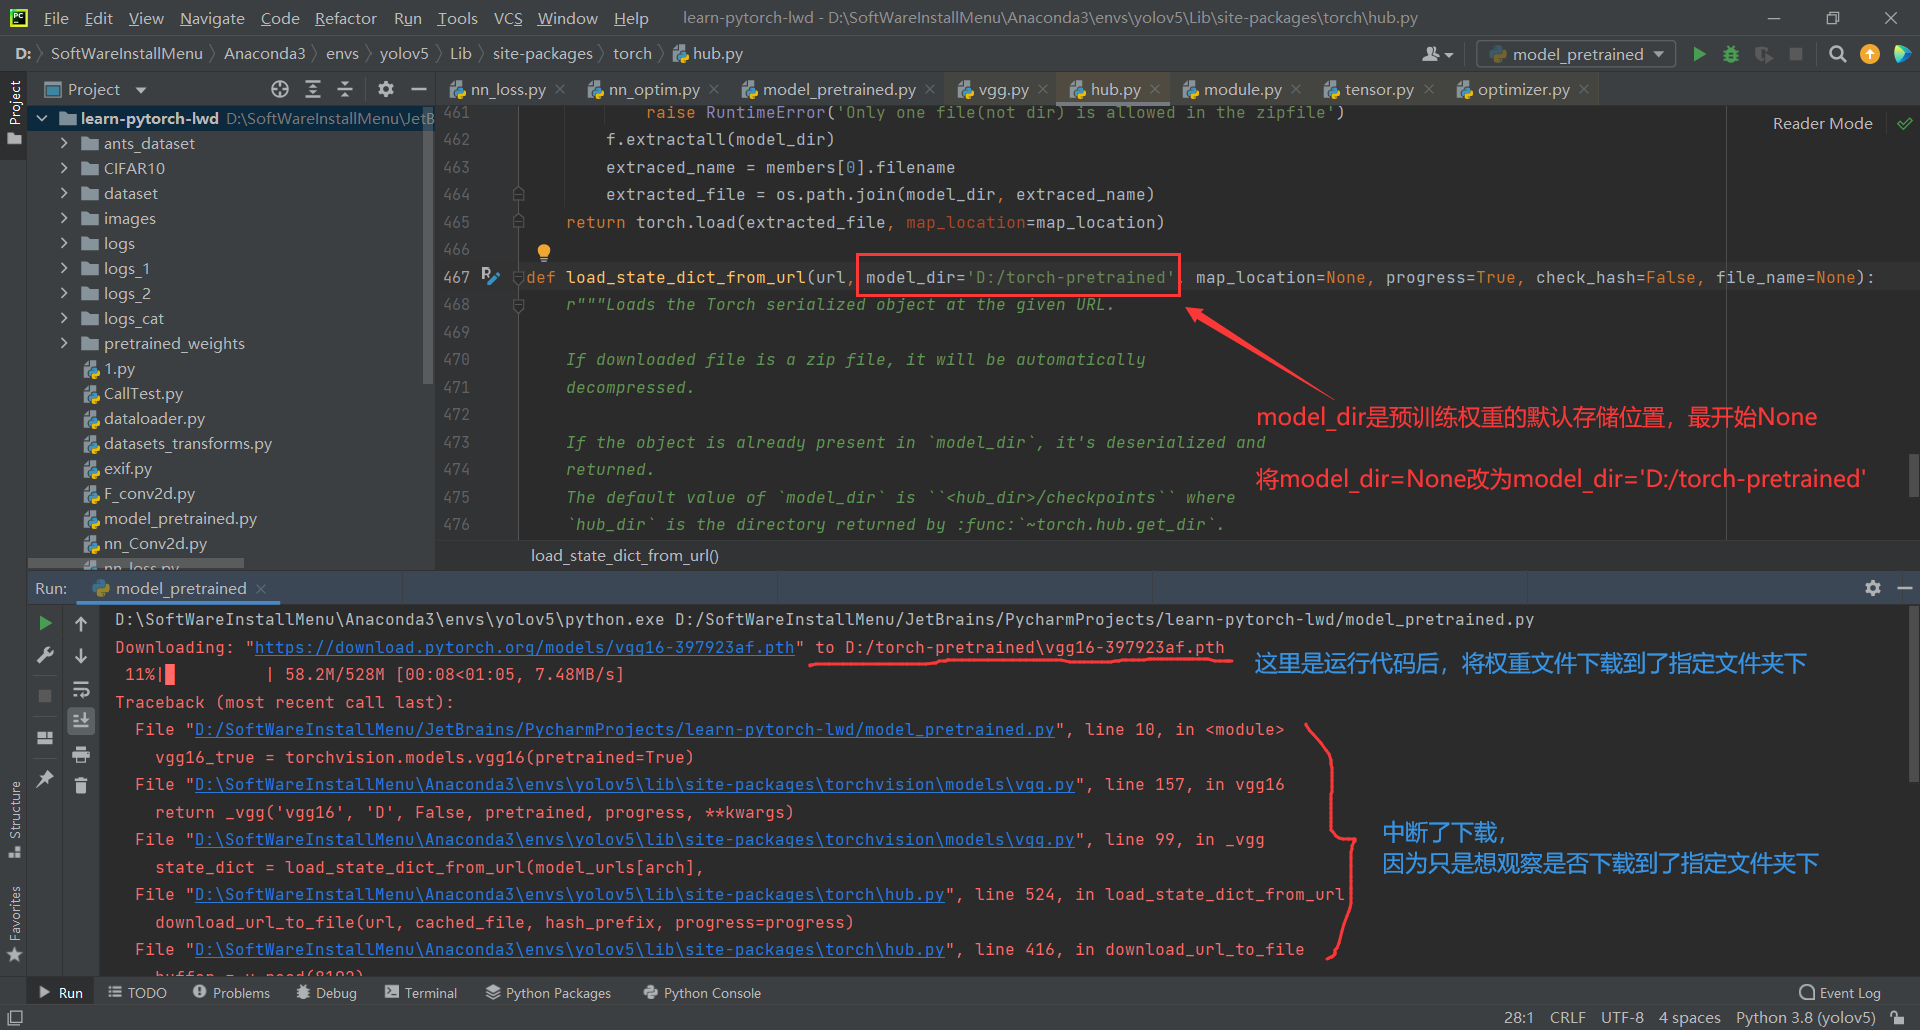Open Project panel settings gear
Viewport: 1920px width, 1030px height.
pyautogui.click(x=386, y=89)
